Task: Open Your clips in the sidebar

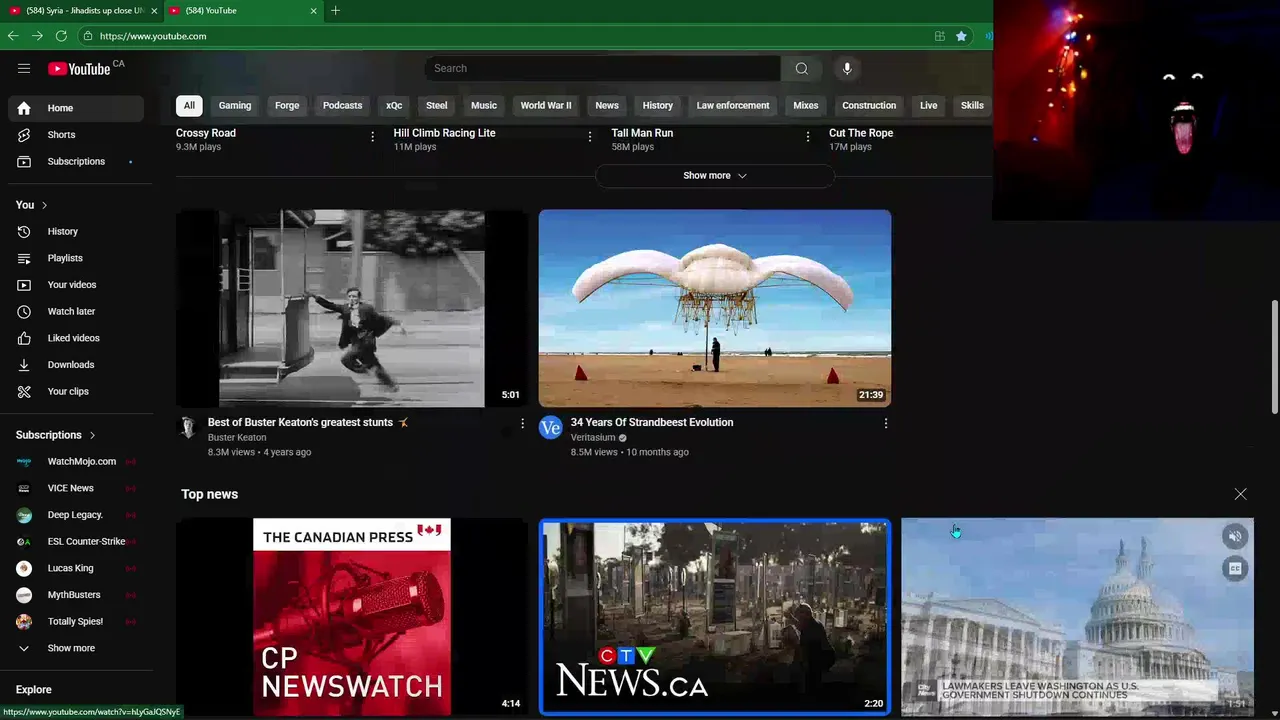Action: 76,391
